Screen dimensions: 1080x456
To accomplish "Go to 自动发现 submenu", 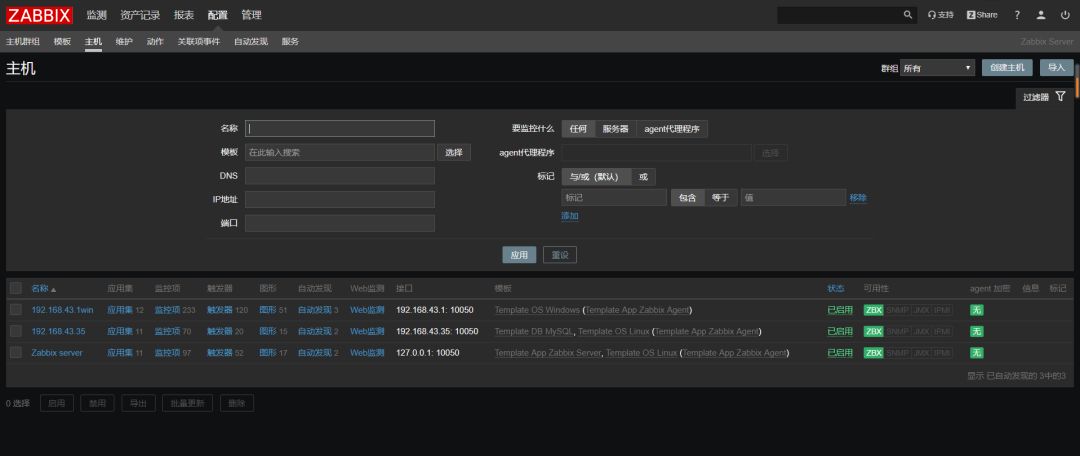I will click(x=251, y=41).
